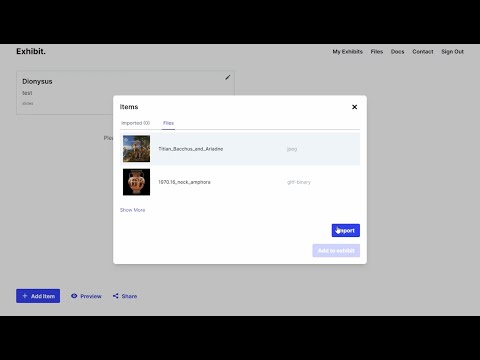
Task: Click the pencil edit icon on Dionysus card
Action: [228, 77]
